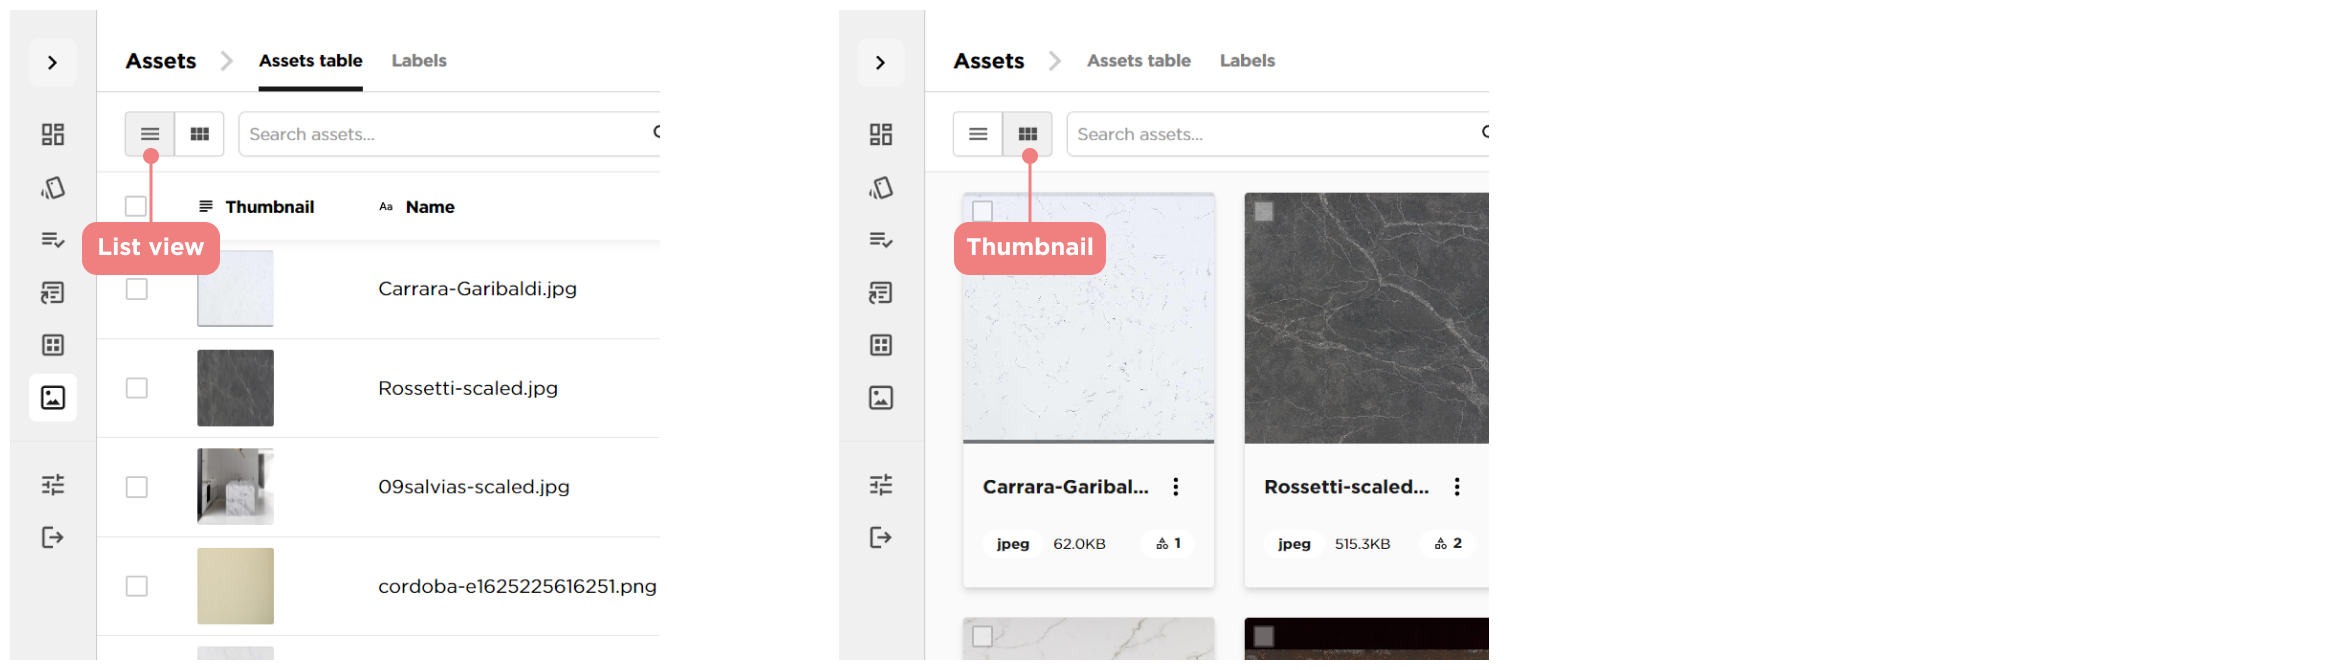Sort by the Thumbnail column header
Screen dimensions: 2328x670
(x=257, y=207)
